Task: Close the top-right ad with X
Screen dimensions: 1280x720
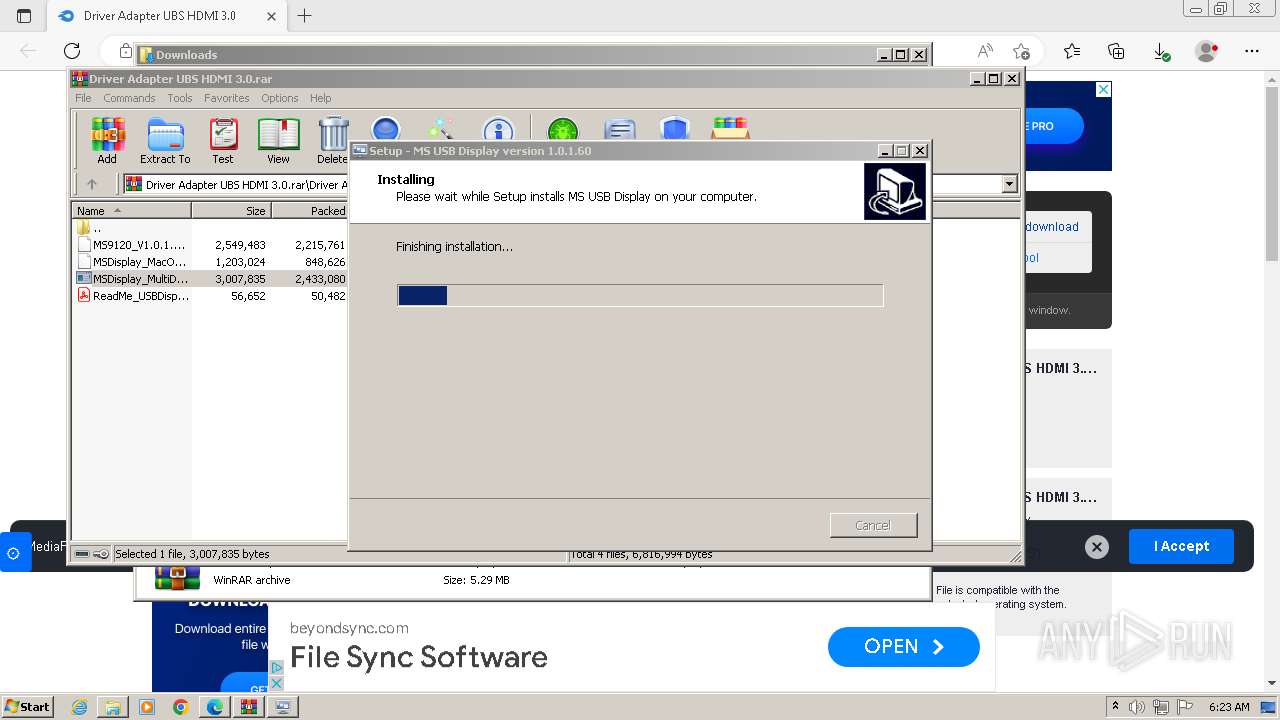Action: click(1103, 89)
